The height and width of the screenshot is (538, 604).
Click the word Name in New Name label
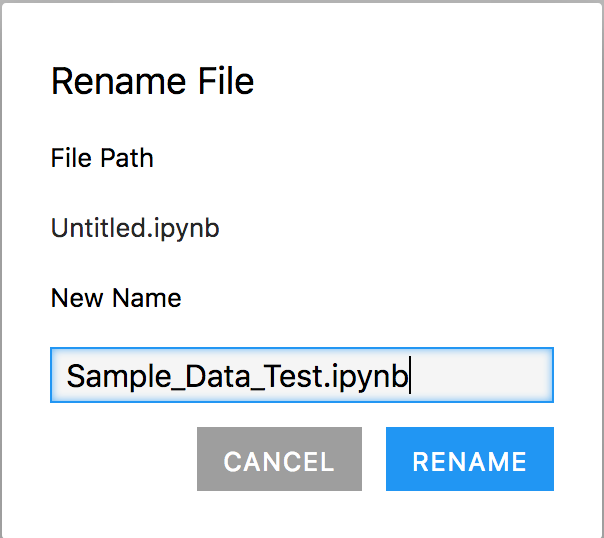click(147, 298)
